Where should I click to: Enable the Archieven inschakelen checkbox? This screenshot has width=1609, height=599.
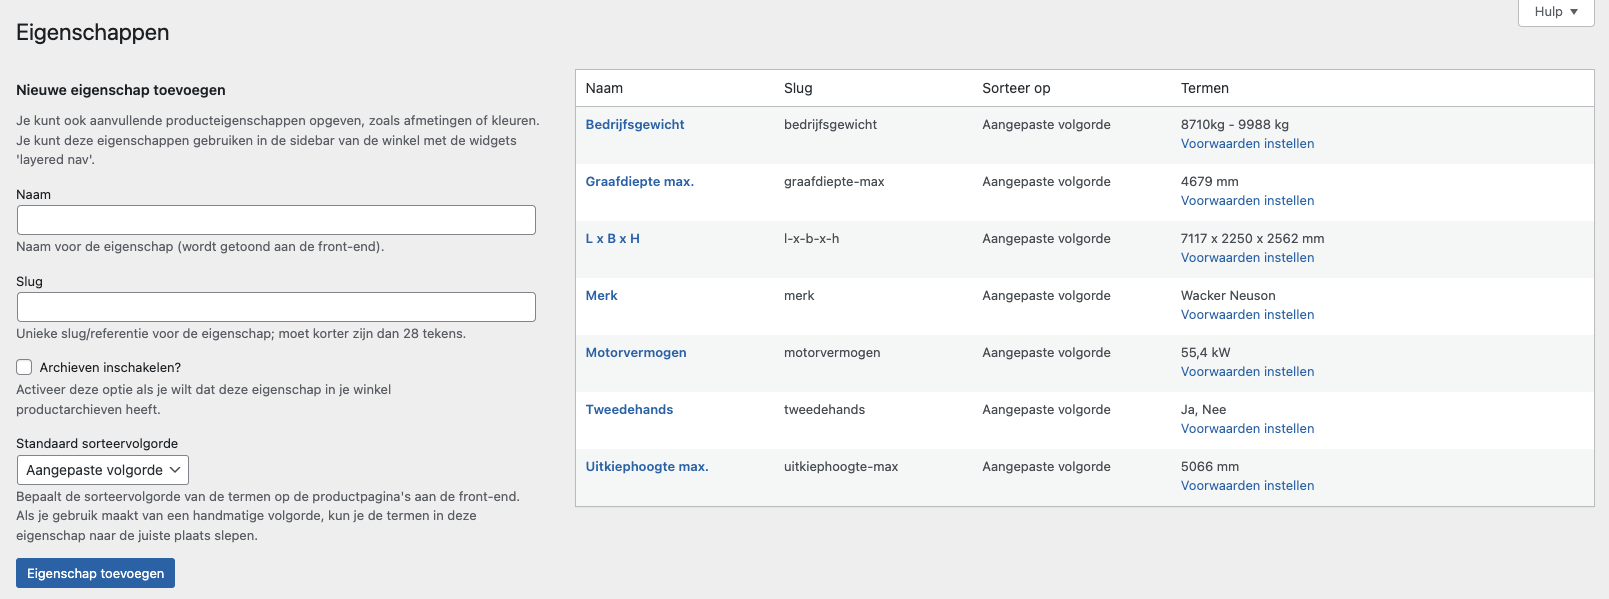click(25, 367)
